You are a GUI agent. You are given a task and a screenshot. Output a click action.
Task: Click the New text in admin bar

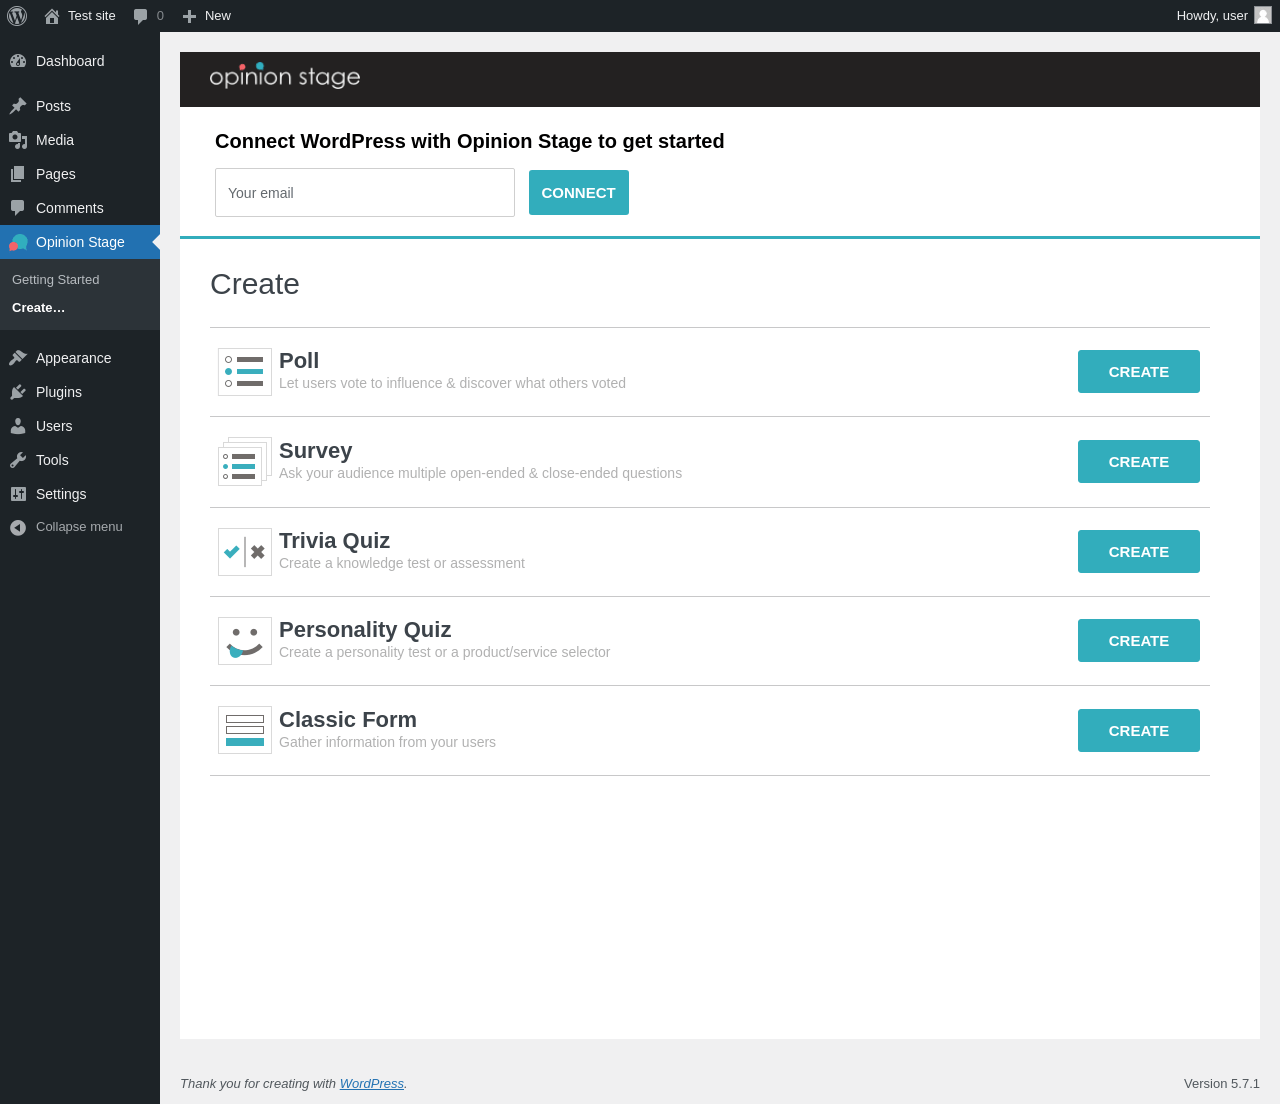point(218,16)
